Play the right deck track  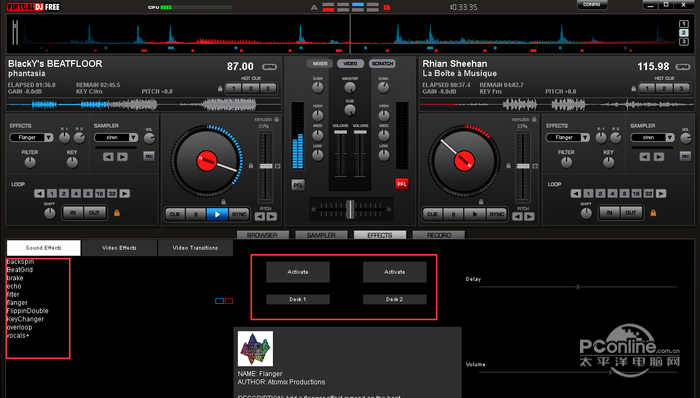point(475,214)
